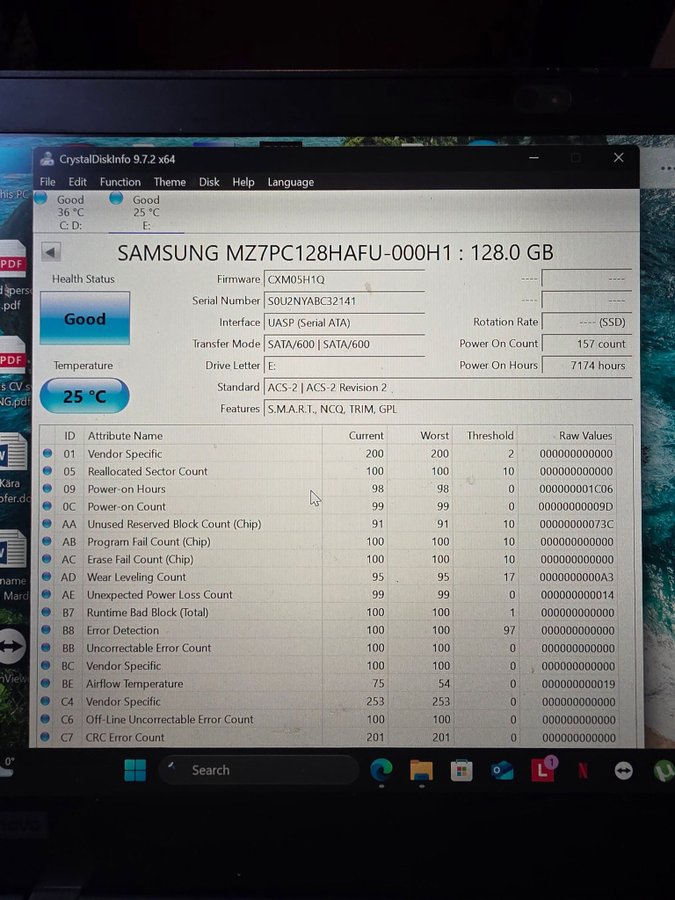Image resolution: width=675 pixels, height=900 pixels.
Task: Click the taskbar Search box
Action: (257, 770)
